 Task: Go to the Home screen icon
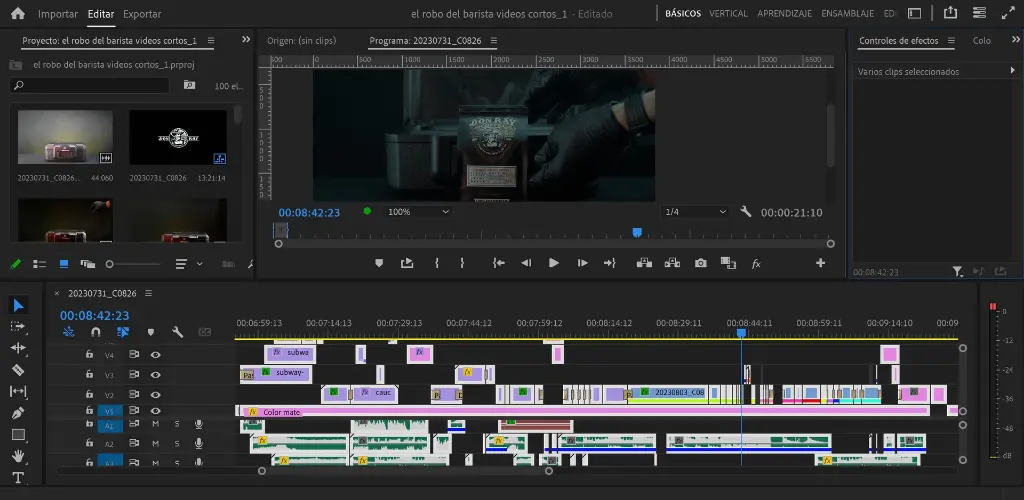pos(18,13)
